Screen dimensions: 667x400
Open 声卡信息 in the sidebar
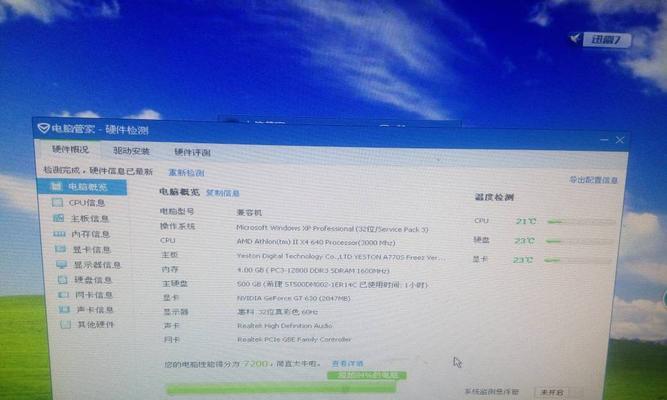point(95,309)
